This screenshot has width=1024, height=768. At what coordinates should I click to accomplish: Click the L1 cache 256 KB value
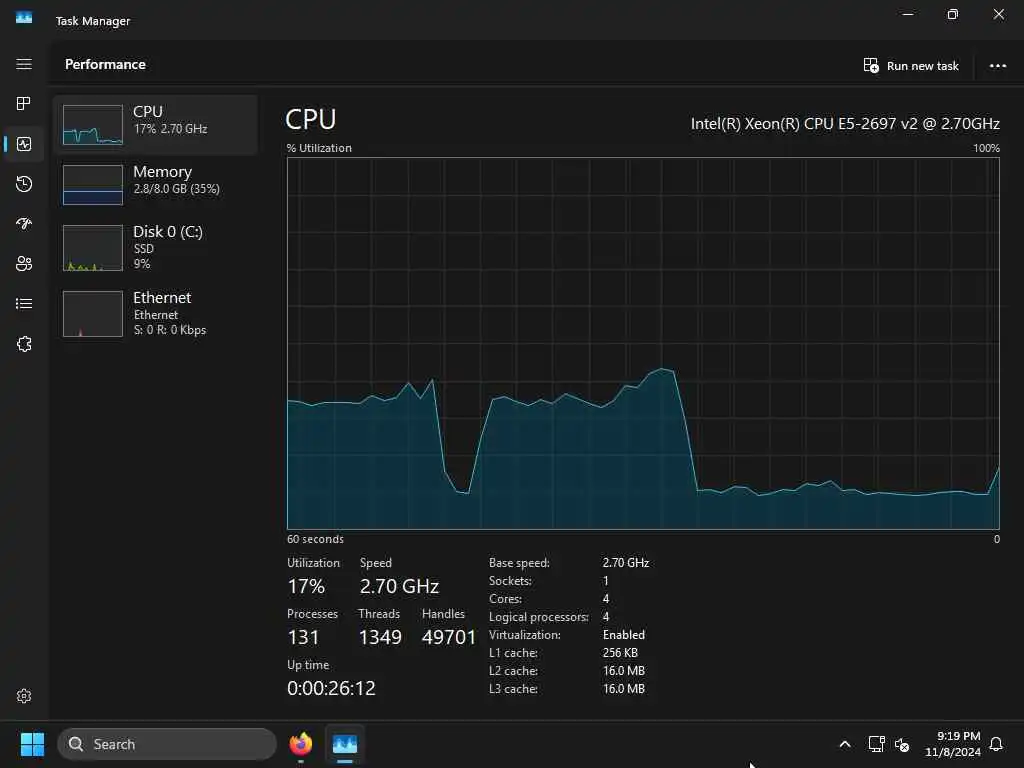click(x=620, y=652)
